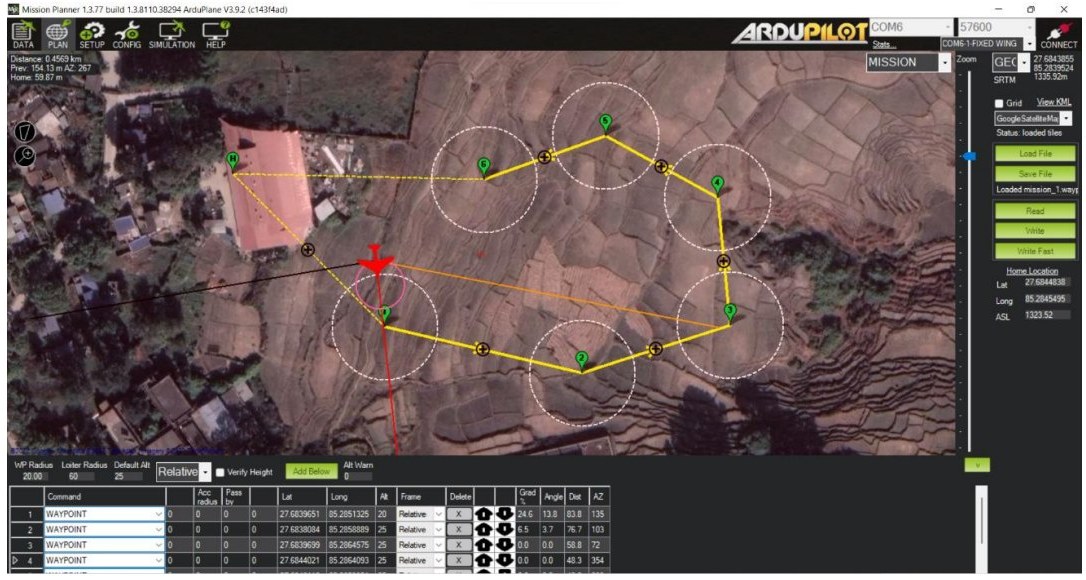1086x580 pixels.
Task: Open the CONFIG tuning screen
Action: click(x=127, y=35)
